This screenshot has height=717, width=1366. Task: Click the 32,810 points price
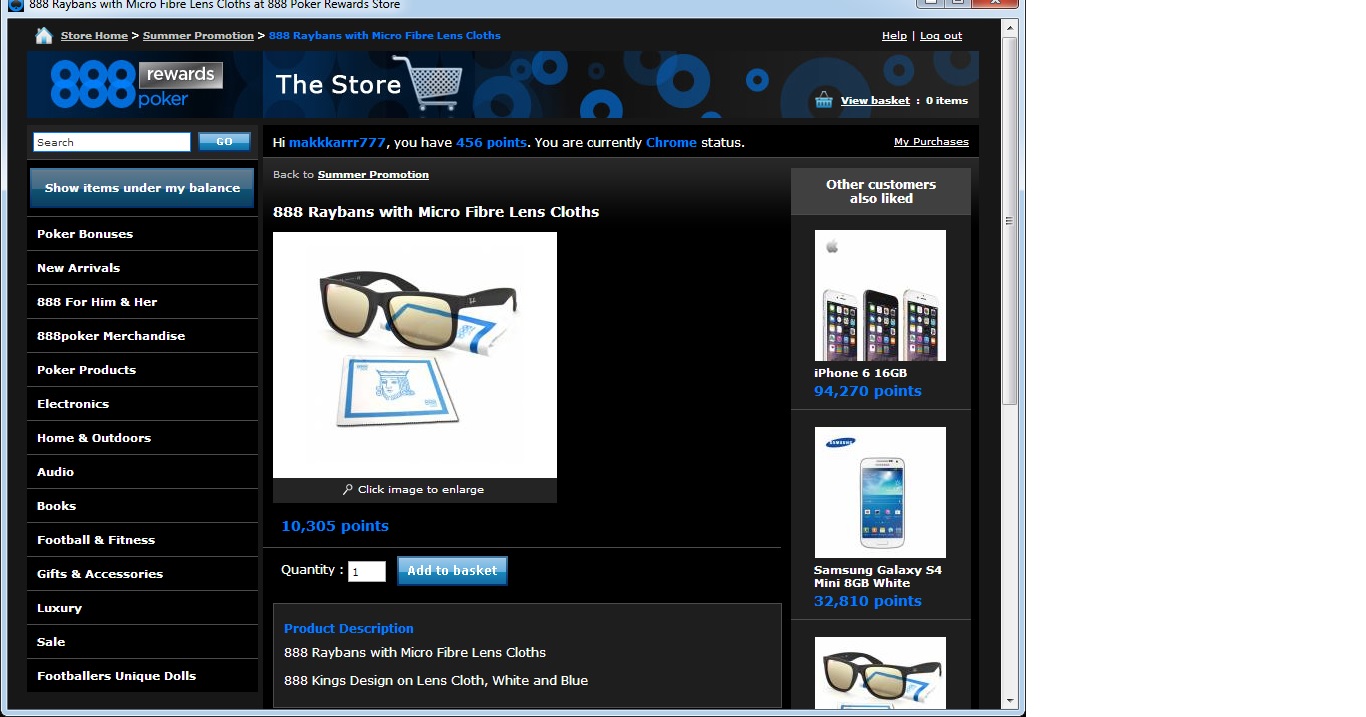coord(868,601)
